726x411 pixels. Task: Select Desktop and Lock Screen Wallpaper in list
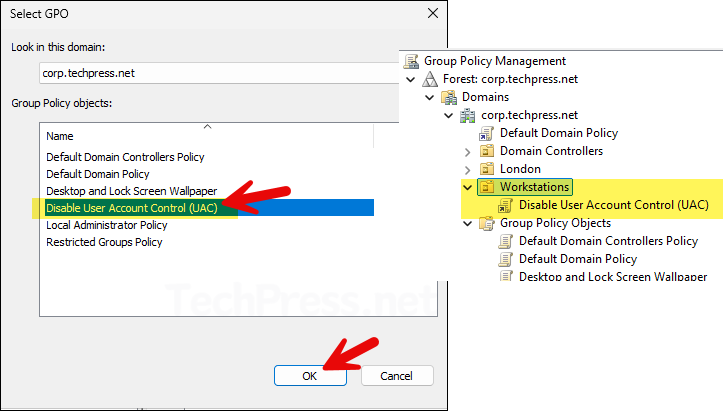click(x=131, y=191)
